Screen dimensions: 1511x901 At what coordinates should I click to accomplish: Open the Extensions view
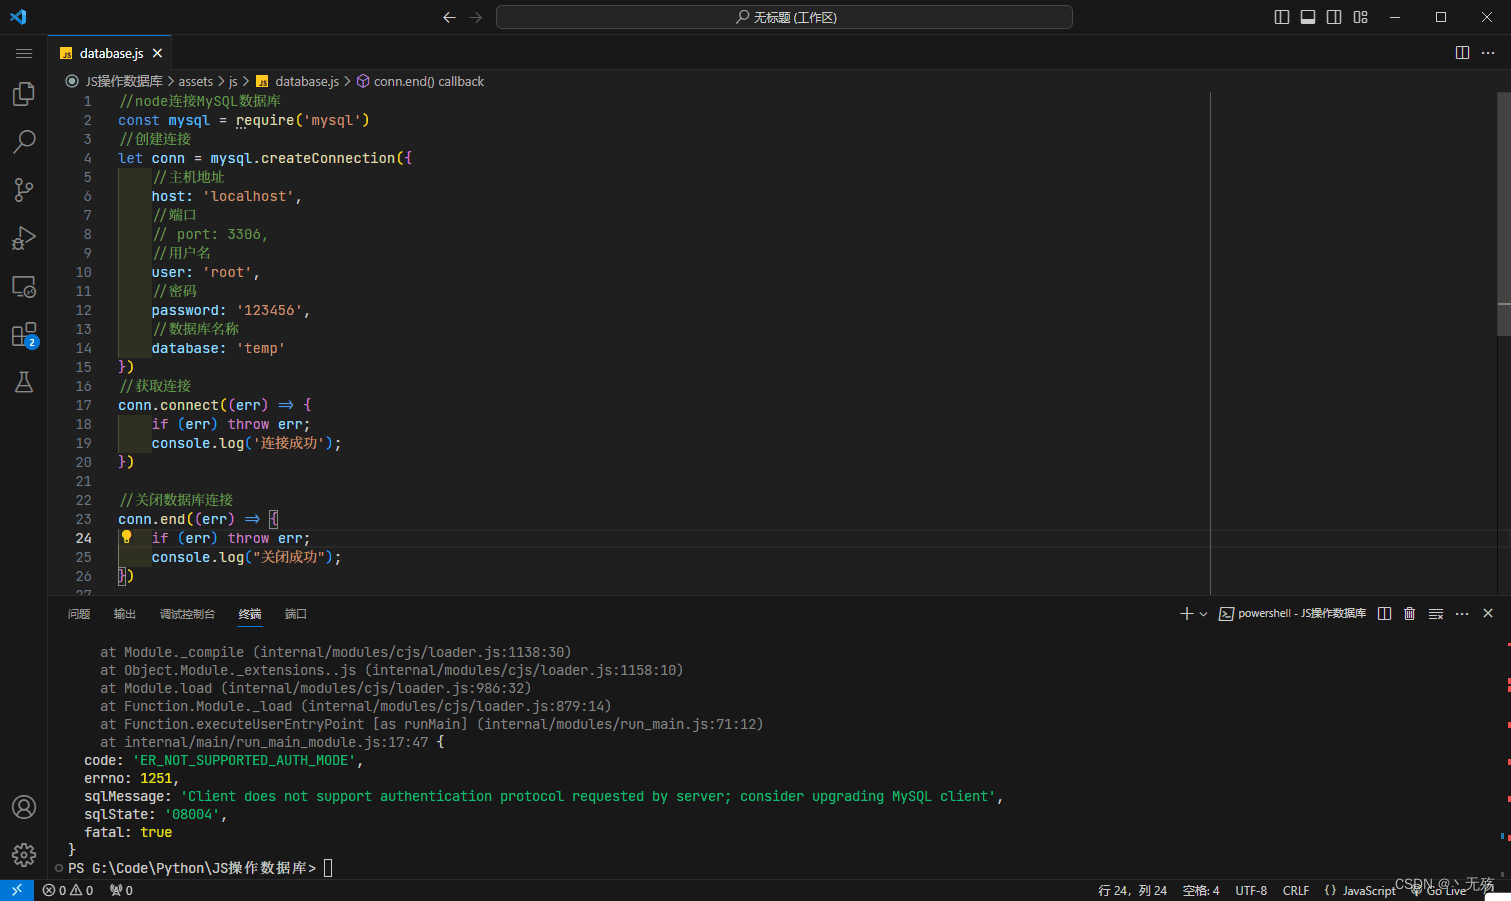24,335
